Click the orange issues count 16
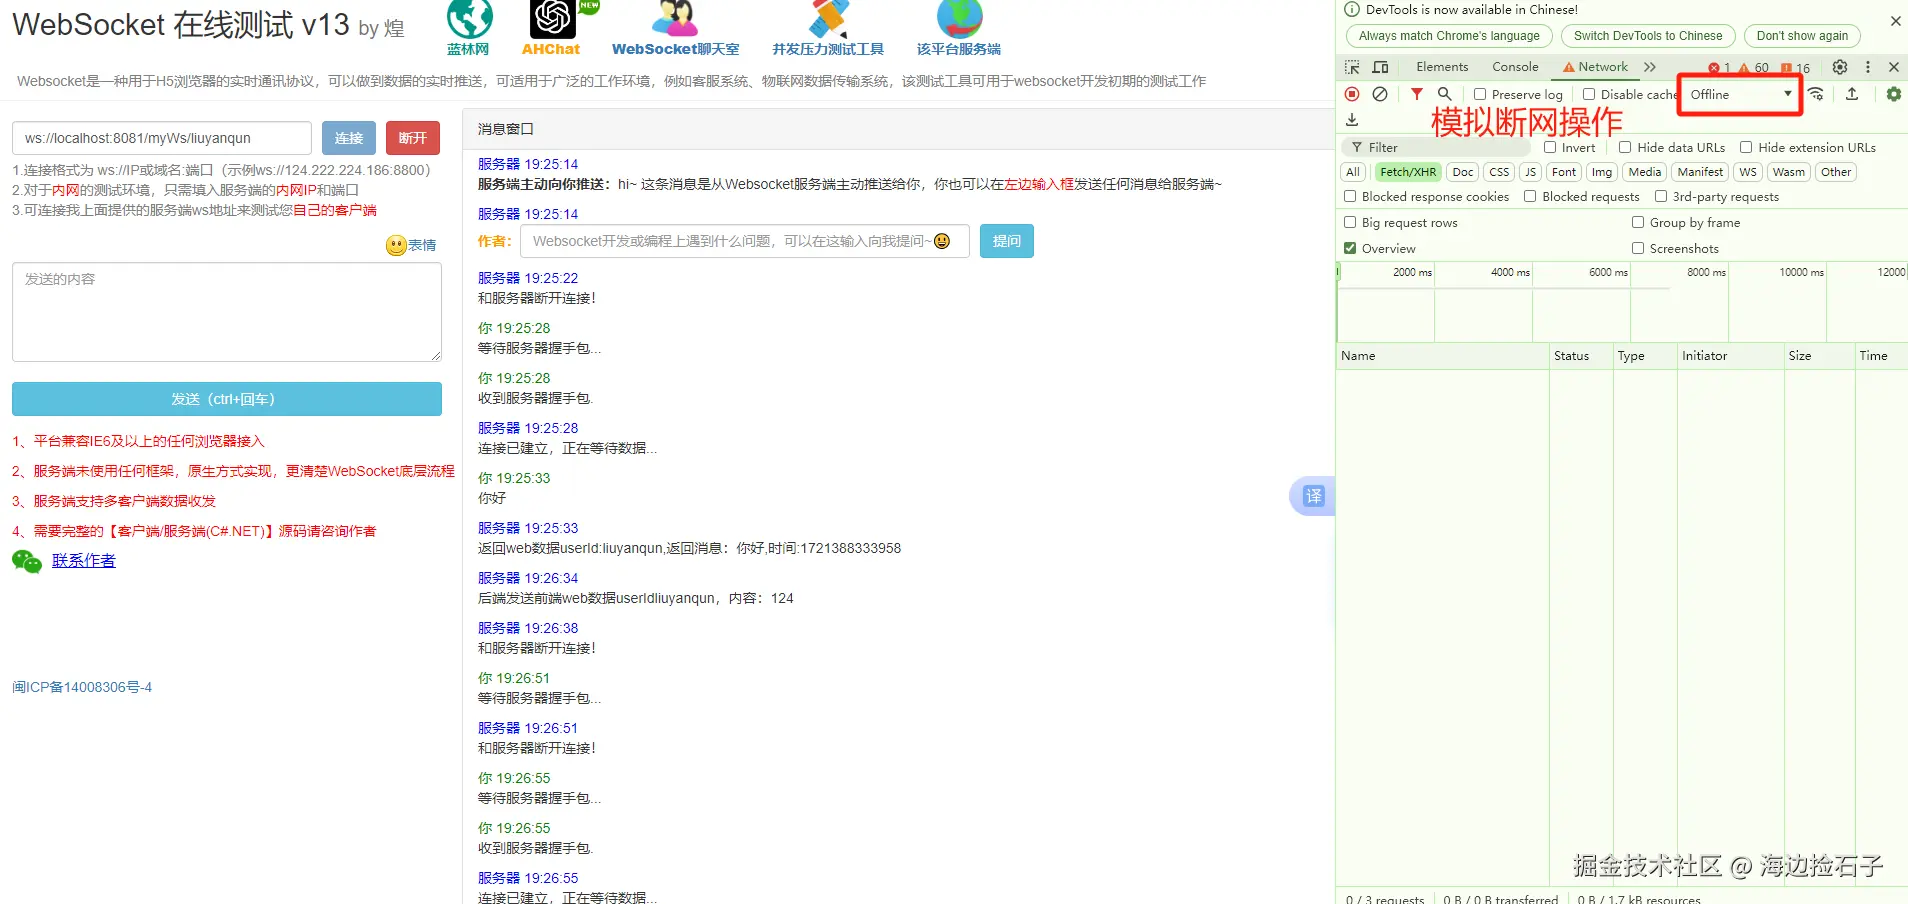The height and width of the screenshot is (904, 1908). tap(1796, 68)
